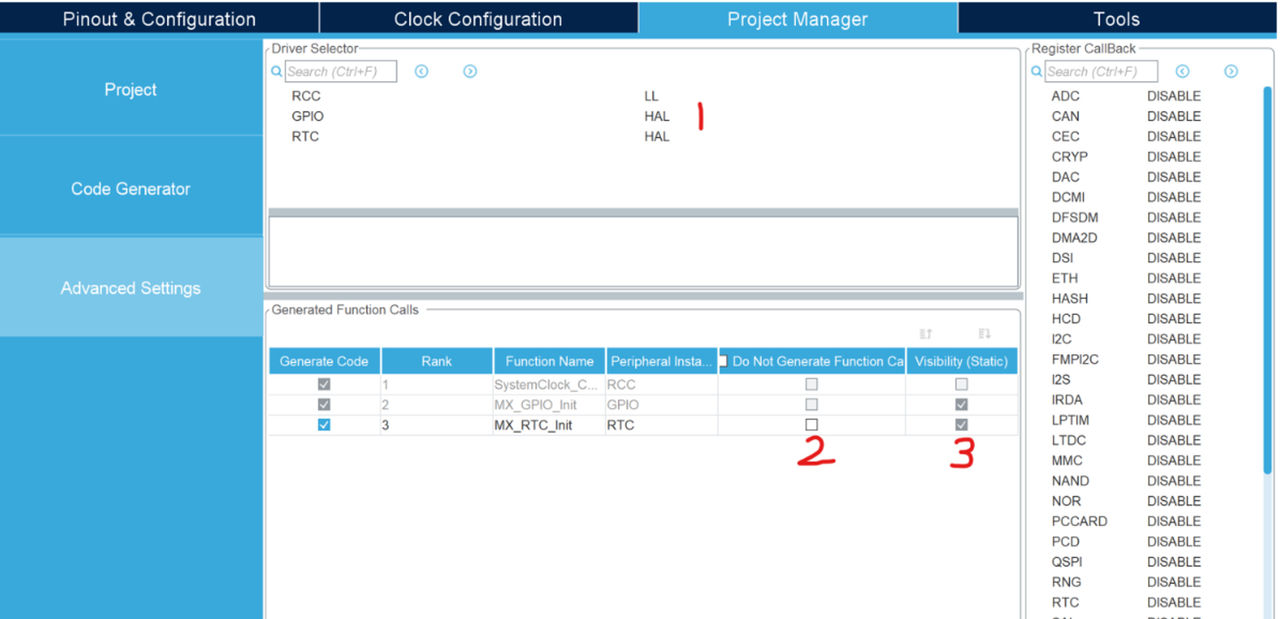Toggle the Do Not Generate Function Call header checkbox

coord(723,362)
